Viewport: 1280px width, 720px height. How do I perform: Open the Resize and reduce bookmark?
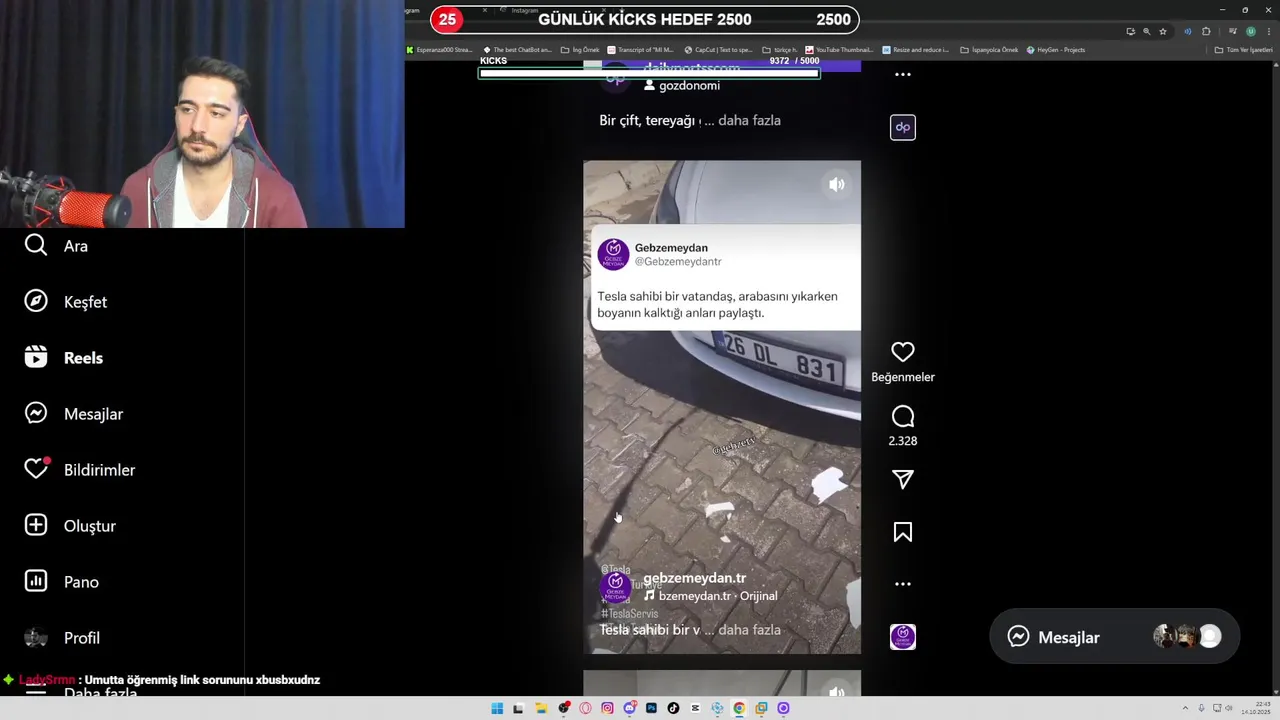point(916,50)
